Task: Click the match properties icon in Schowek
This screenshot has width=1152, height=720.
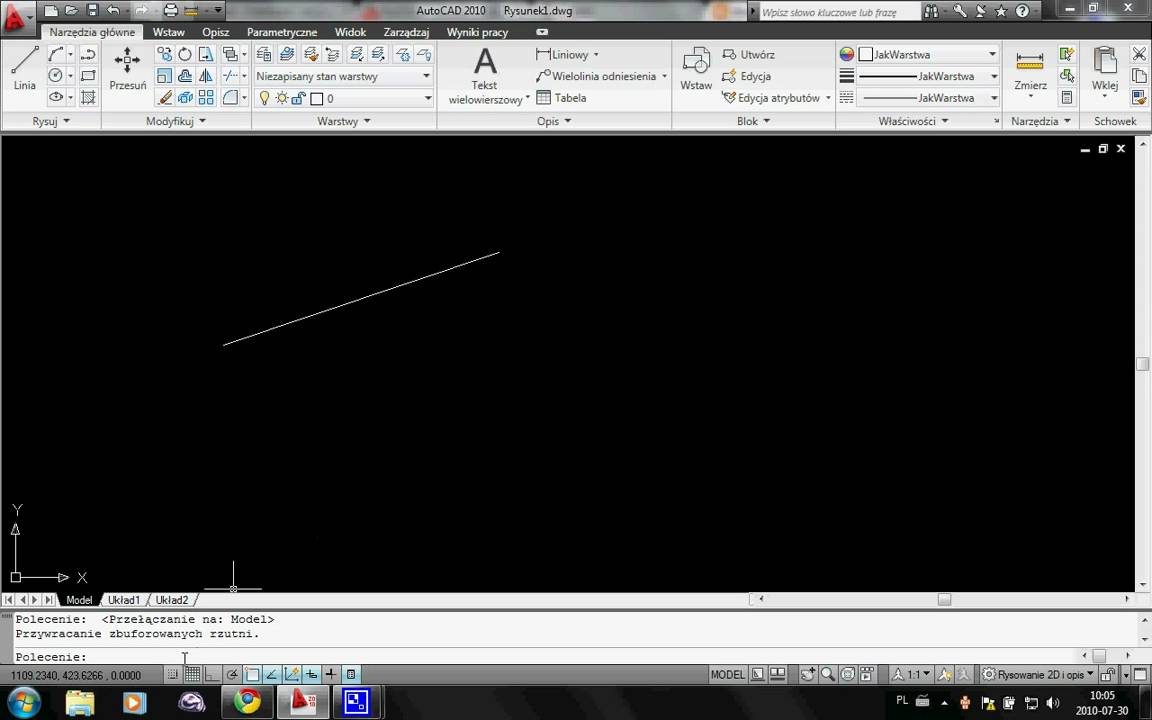Action: (1139, 97)
